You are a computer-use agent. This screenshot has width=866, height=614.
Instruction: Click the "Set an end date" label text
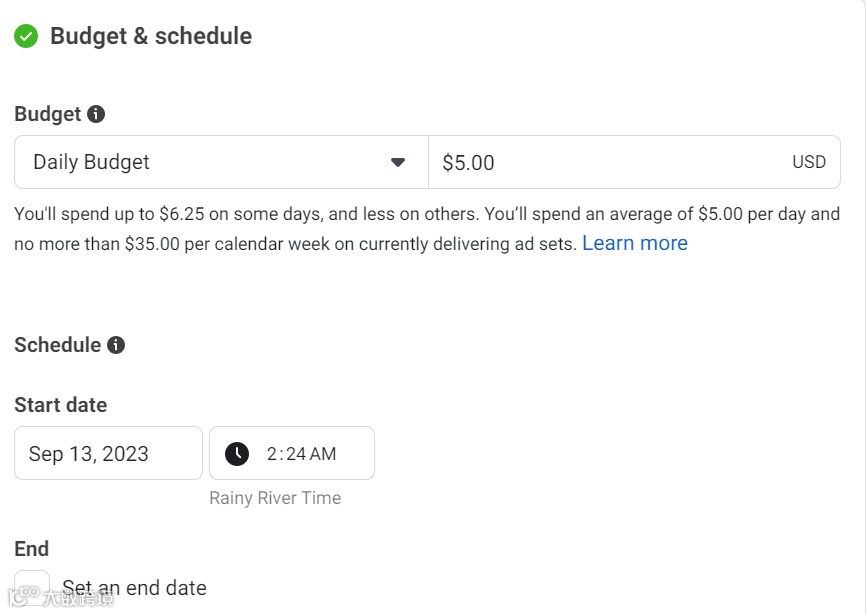pos(134,588)
